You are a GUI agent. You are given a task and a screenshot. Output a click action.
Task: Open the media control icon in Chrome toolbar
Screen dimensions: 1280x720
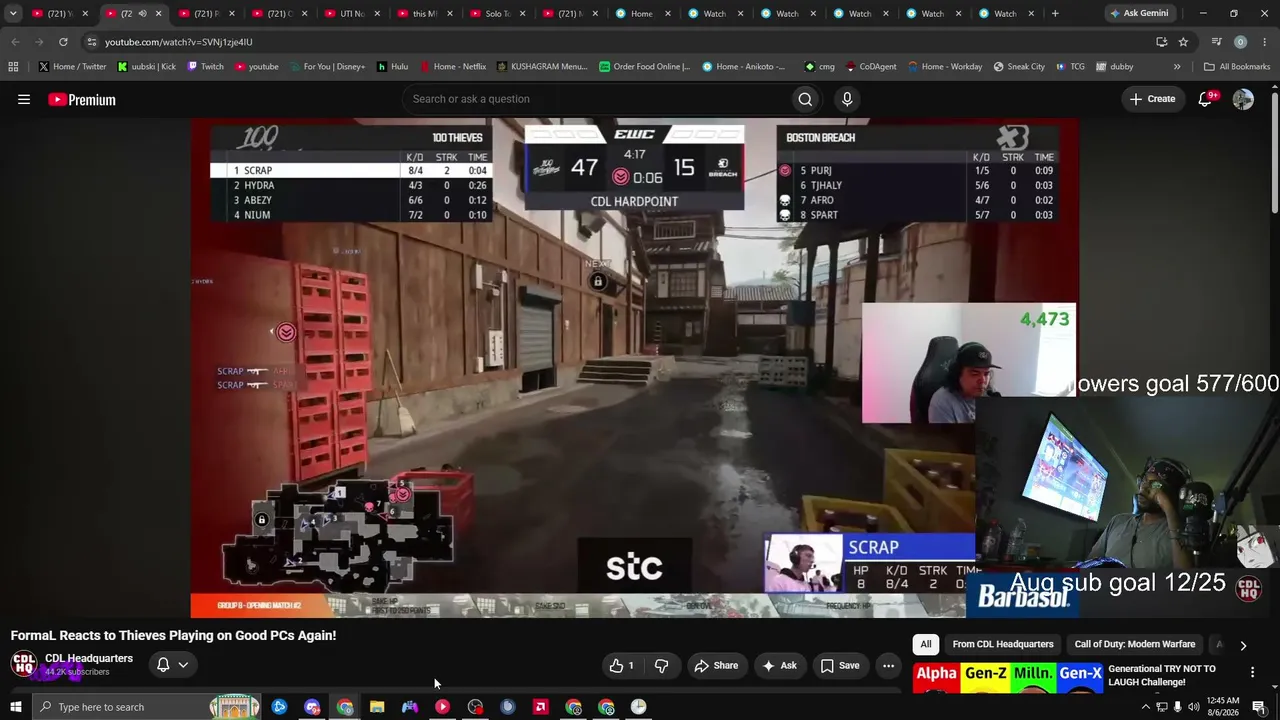click(x=1216, y=42)
